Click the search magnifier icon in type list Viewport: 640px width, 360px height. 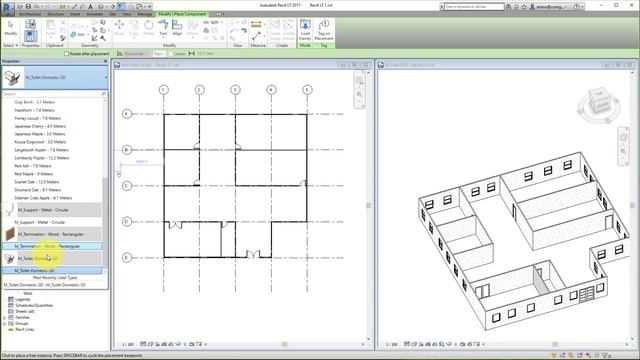pyautogui.click(x=104, y=94)
